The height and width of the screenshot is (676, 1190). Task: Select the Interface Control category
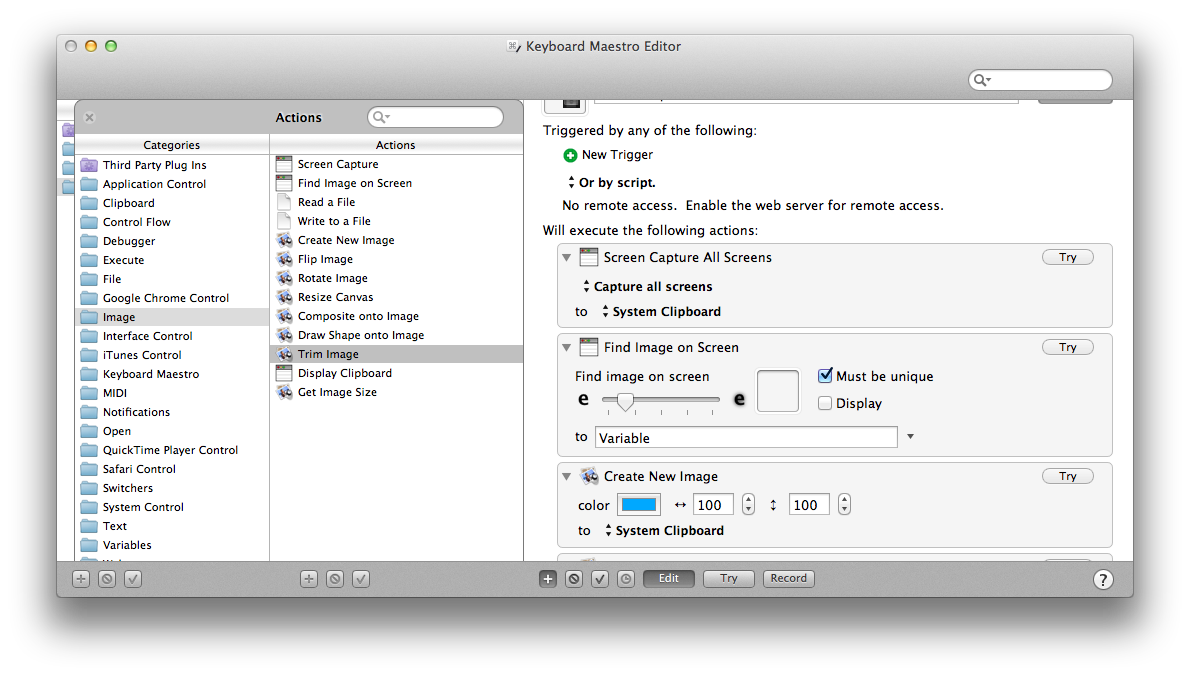tap(147, 336)
